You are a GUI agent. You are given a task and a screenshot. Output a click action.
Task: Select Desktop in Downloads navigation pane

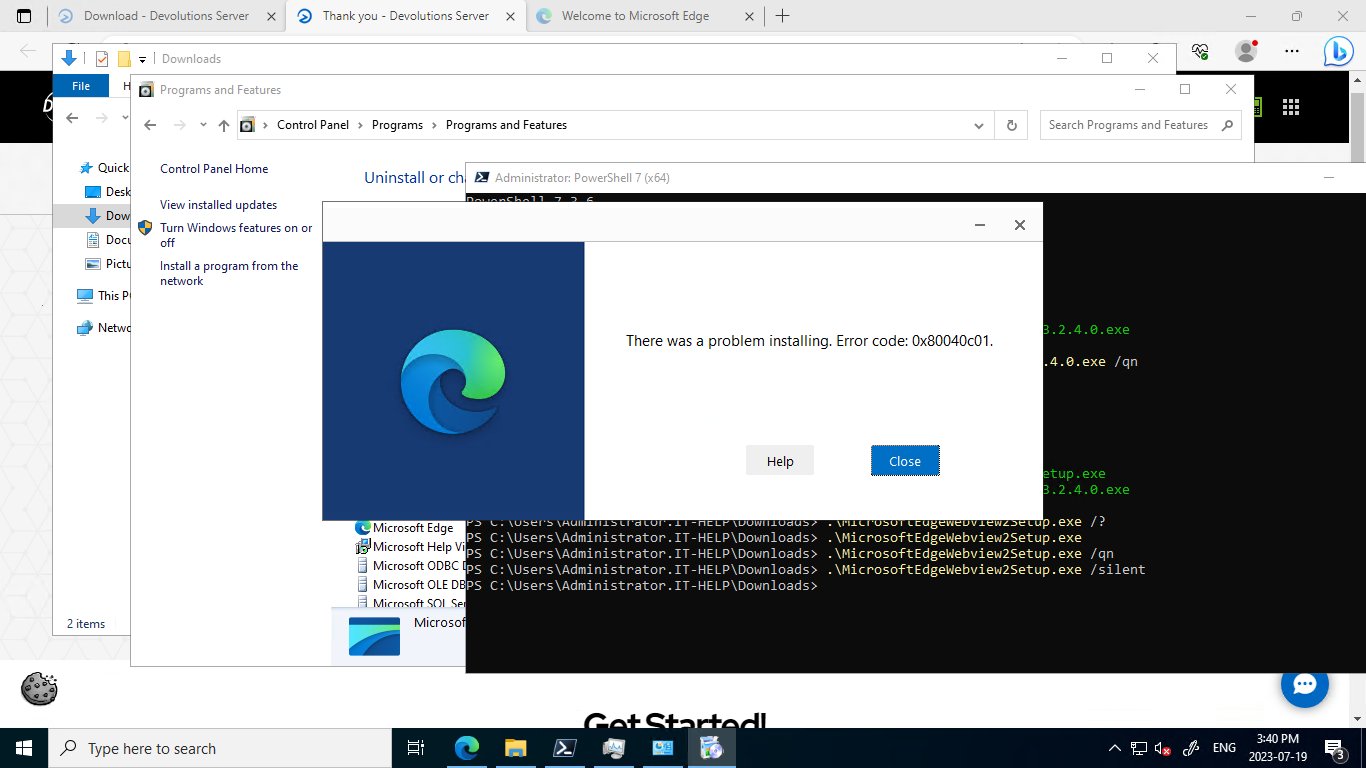[x=107, y=192]
